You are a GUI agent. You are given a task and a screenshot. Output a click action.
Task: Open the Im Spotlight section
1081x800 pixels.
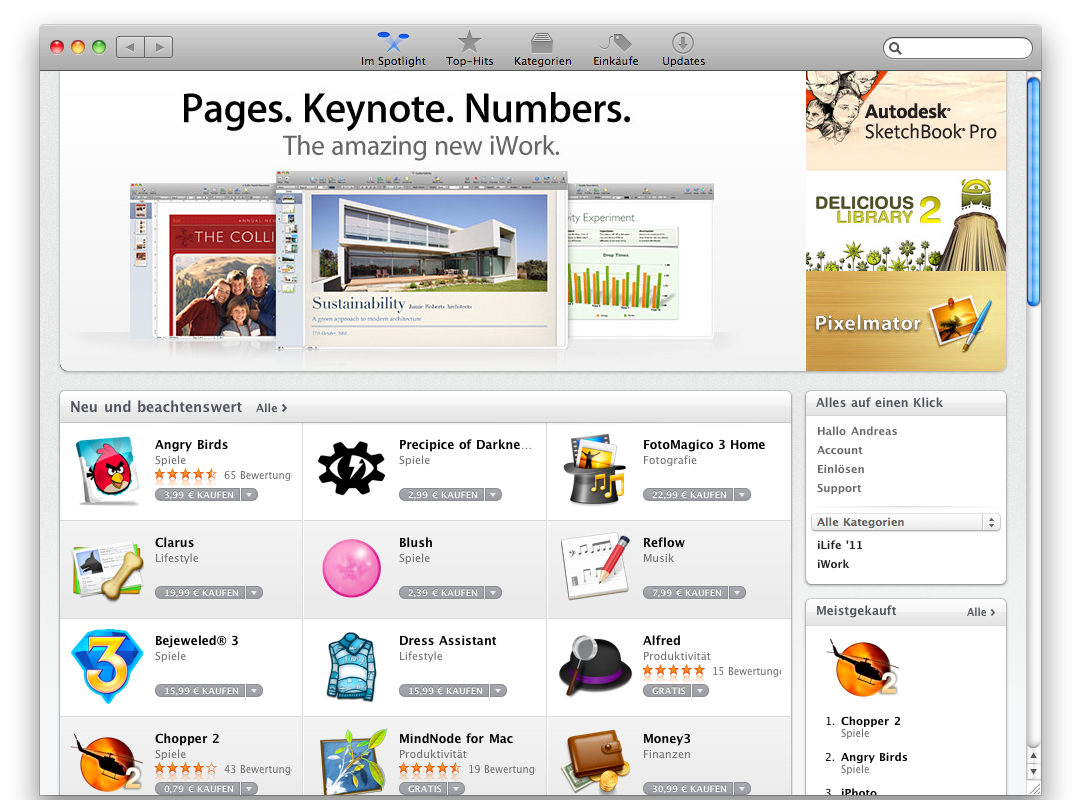[x=393, y=49]
